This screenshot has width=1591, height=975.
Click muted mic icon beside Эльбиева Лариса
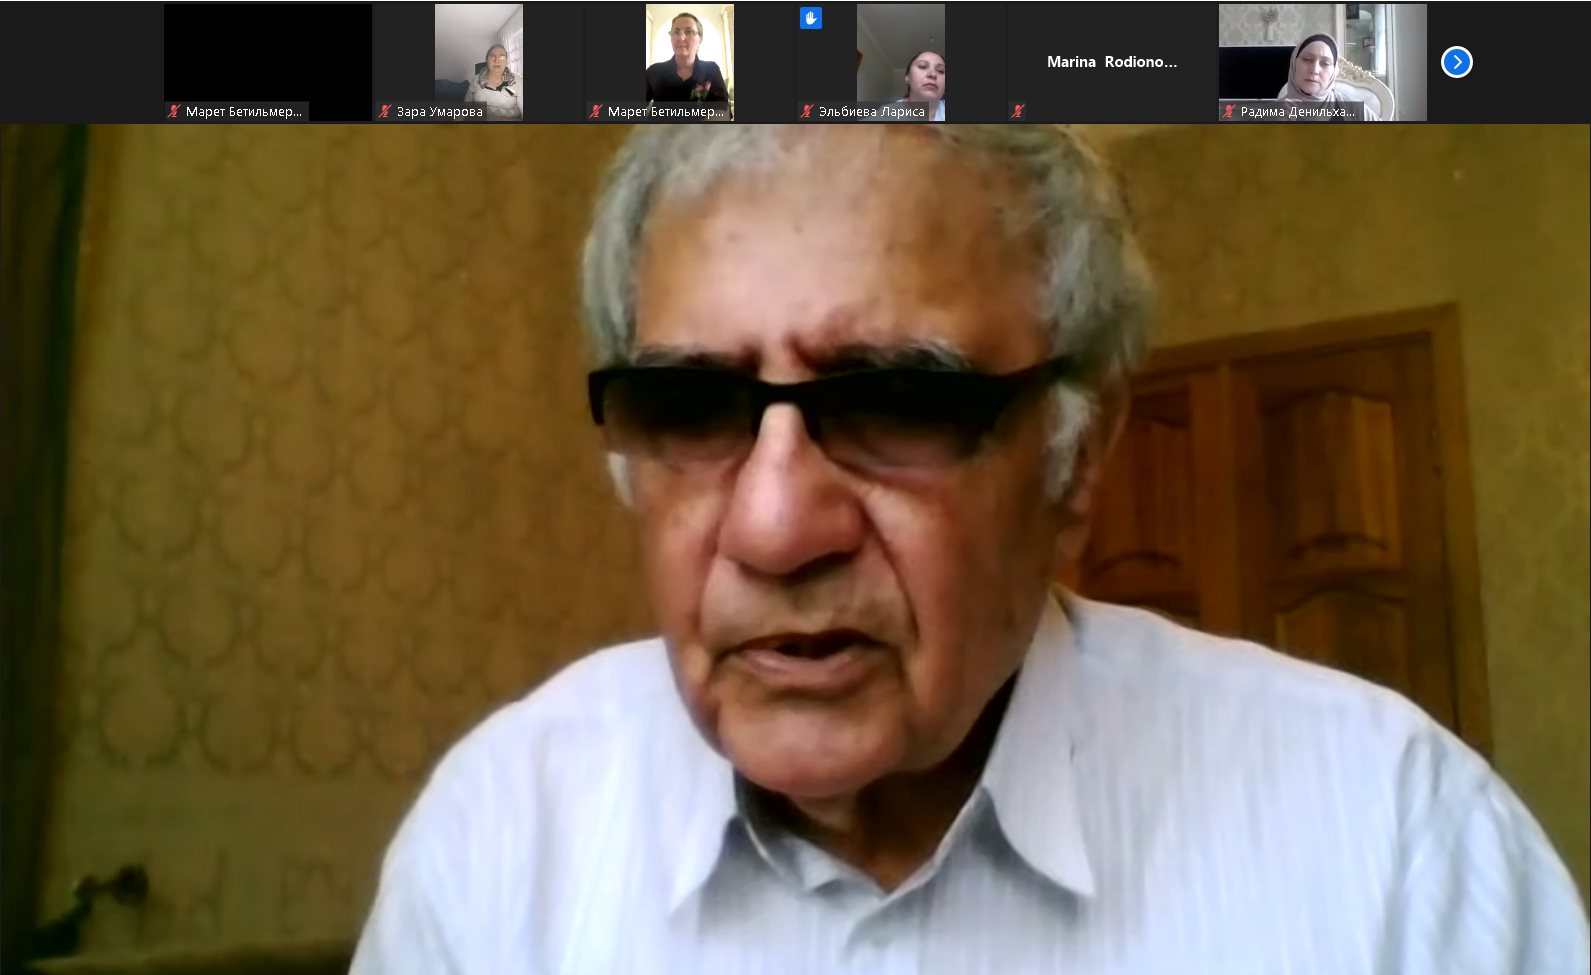[x=807, y=111]
